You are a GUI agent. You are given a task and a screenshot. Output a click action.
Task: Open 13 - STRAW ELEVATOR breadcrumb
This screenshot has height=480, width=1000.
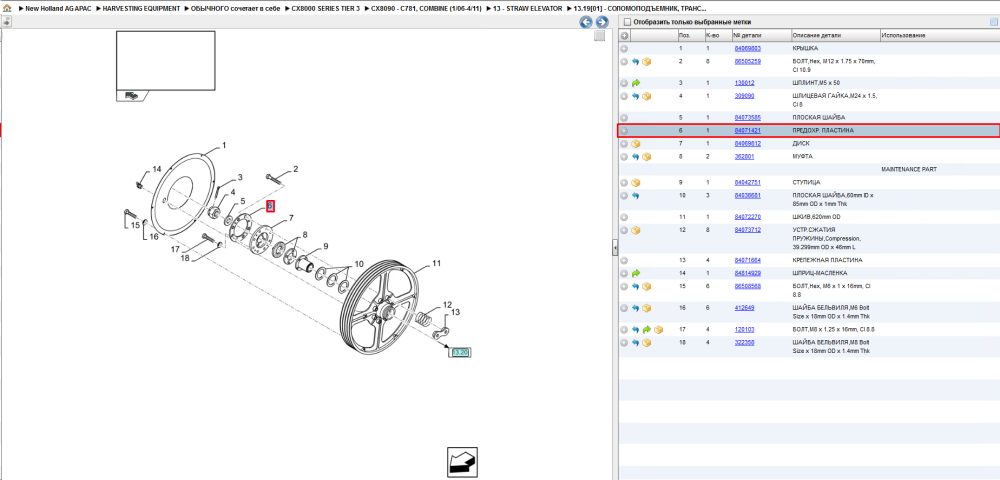(528, 10)
